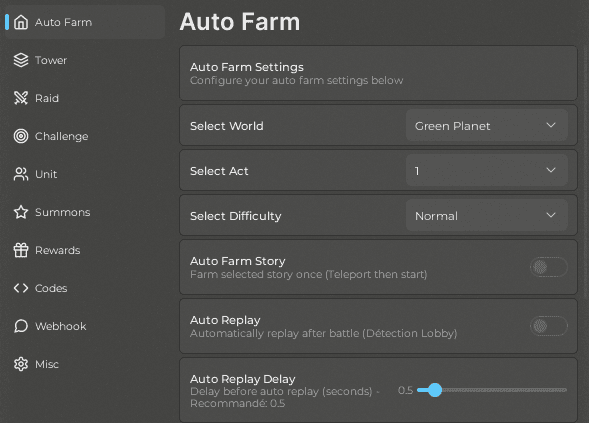Select the Raid crossed swords icon
The height and width of the screenshot is (423, 589).
pyautogui.click(x=21, y=98)
